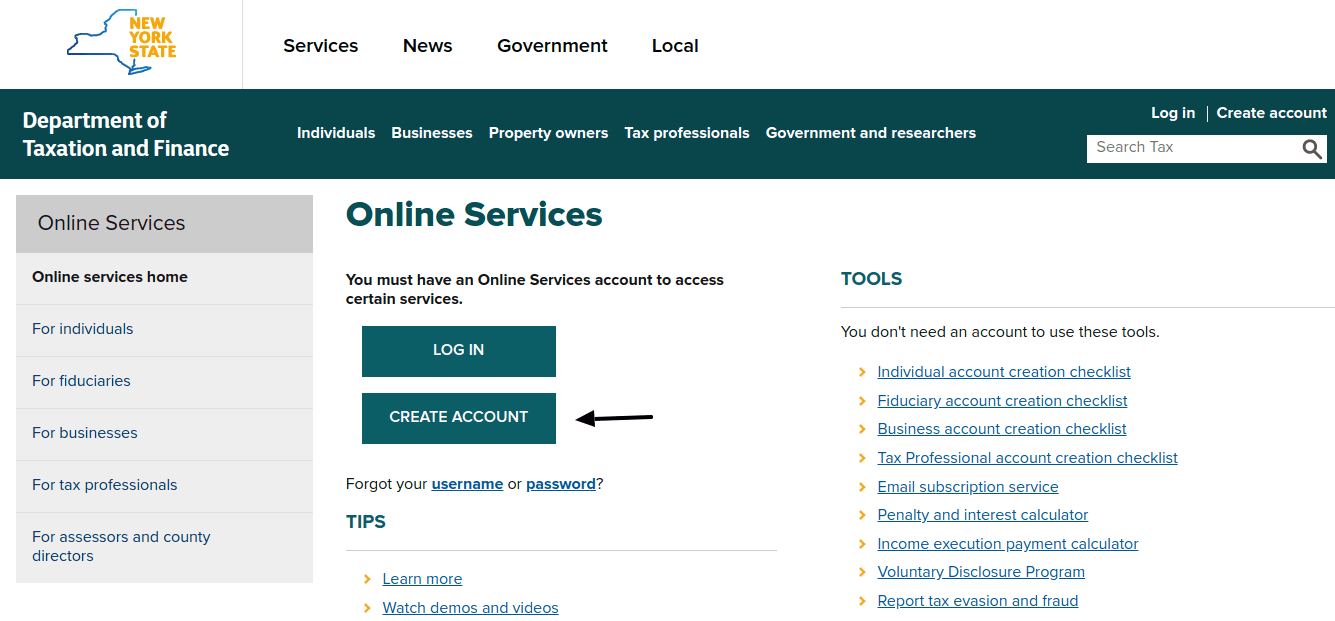
Task: Click the forgot username link
Action: click(x=467, y=484)
